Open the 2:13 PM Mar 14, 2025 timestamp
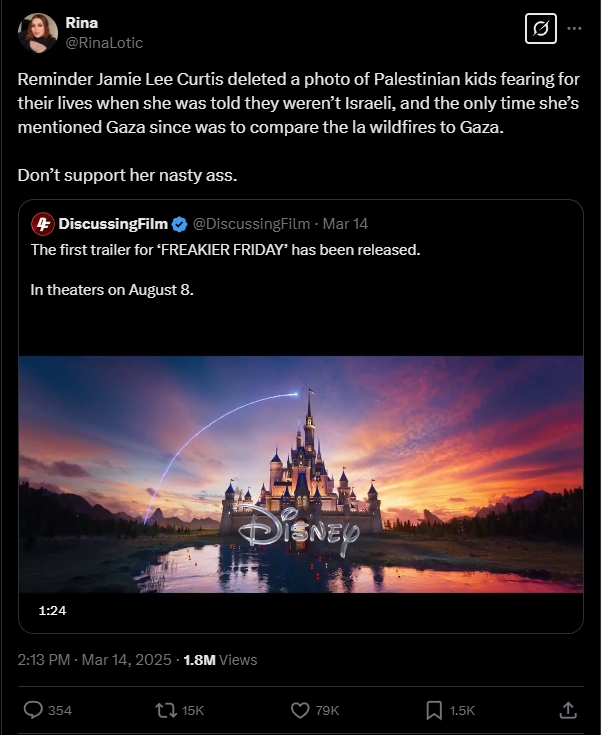The height and width of the screenshot is (735, 601). 94,660
